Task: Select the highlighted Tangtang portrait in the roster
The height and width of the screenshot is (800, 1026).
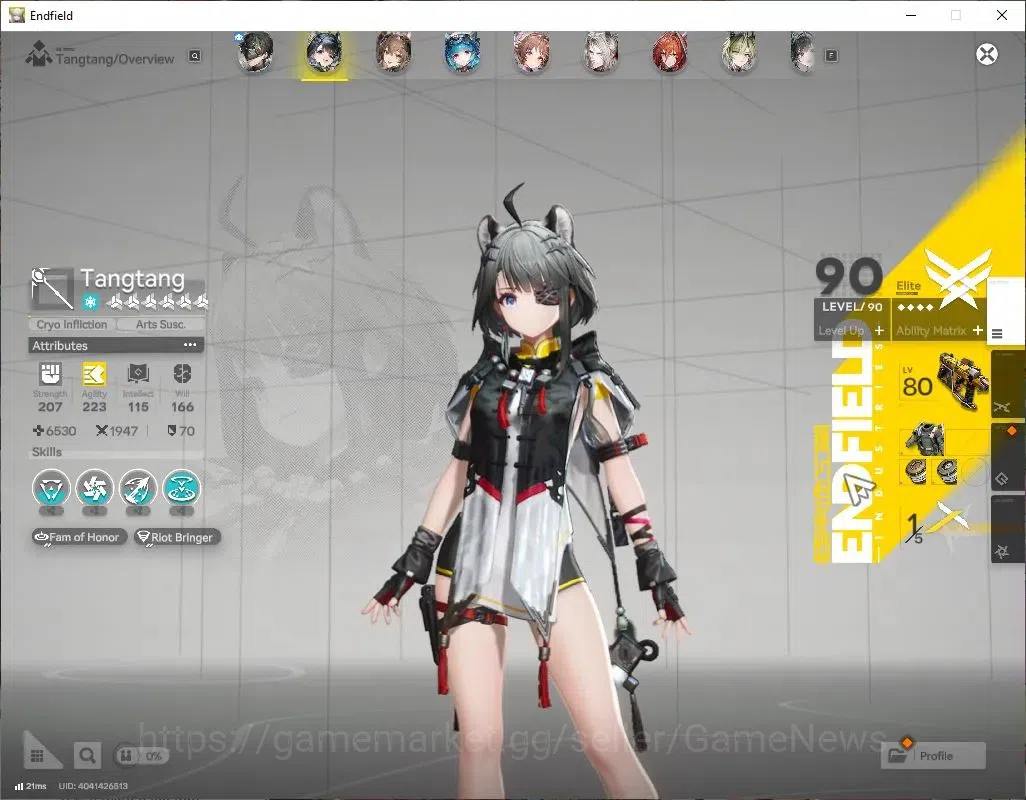Action: [325, 52]
